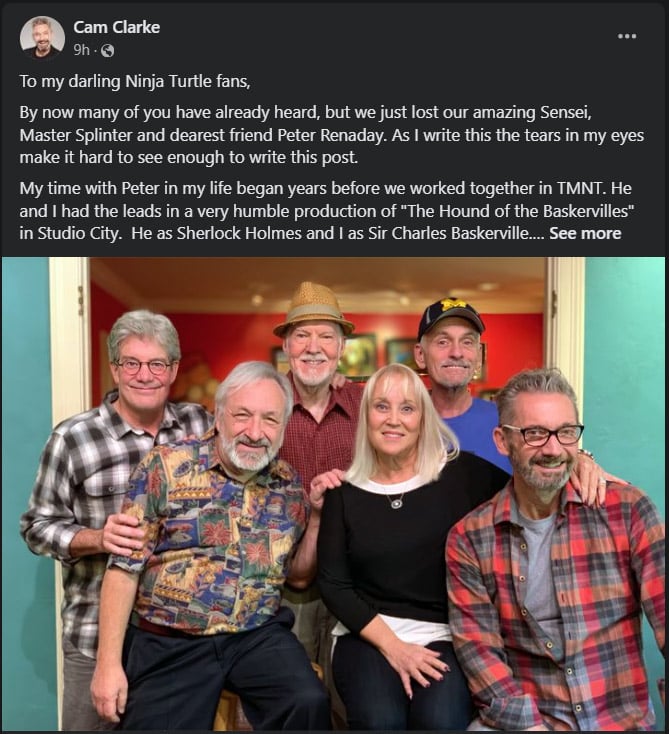Open the Cam Clarke profile name link
Viewport: 669px width, 734px height.
(117, 26)
